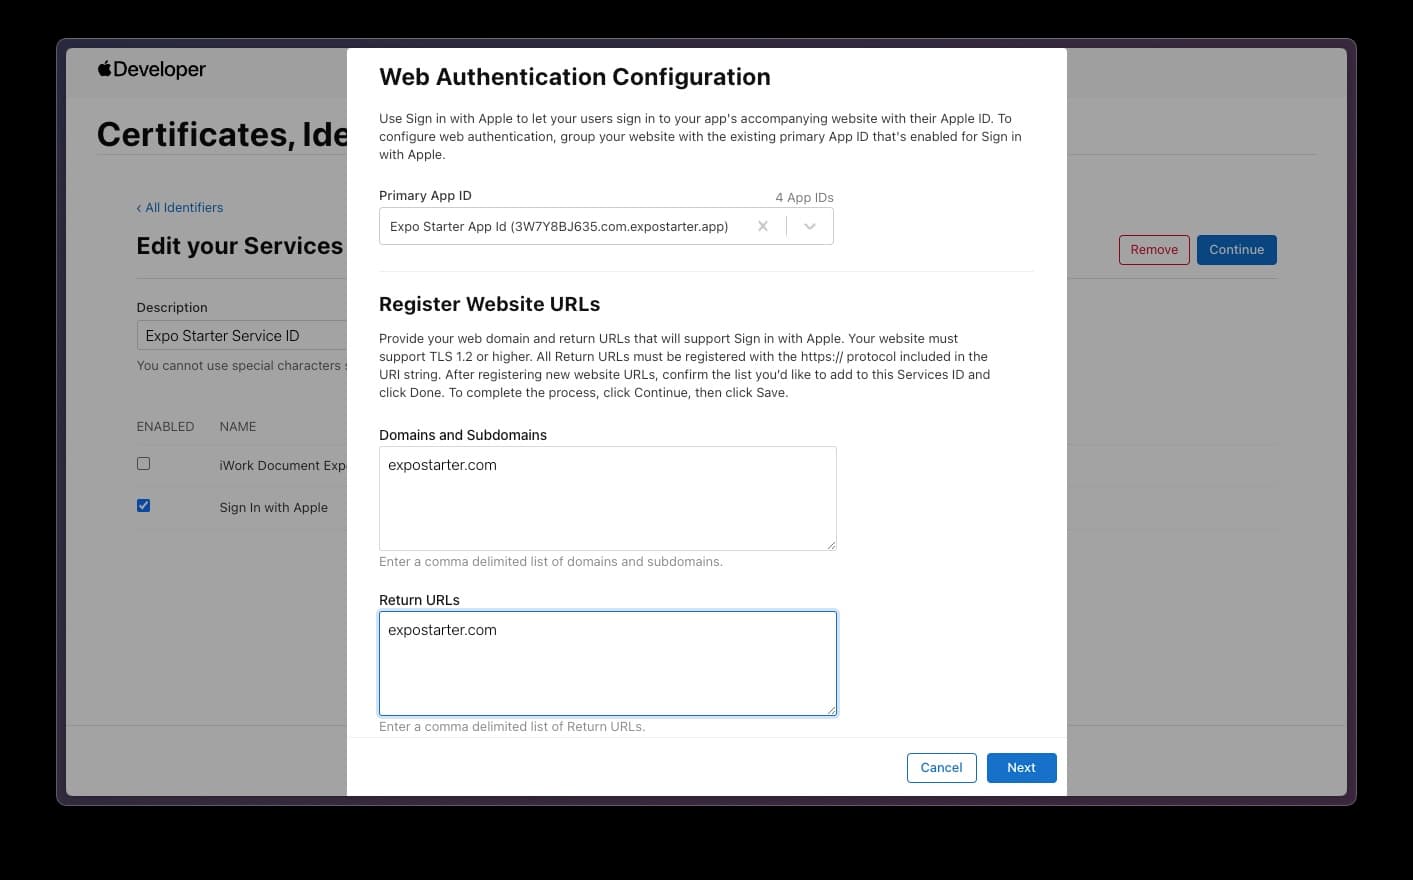Click the 'Web Authentication Configuration' title
Viewport: 1413px width, 880px height.
575,77
